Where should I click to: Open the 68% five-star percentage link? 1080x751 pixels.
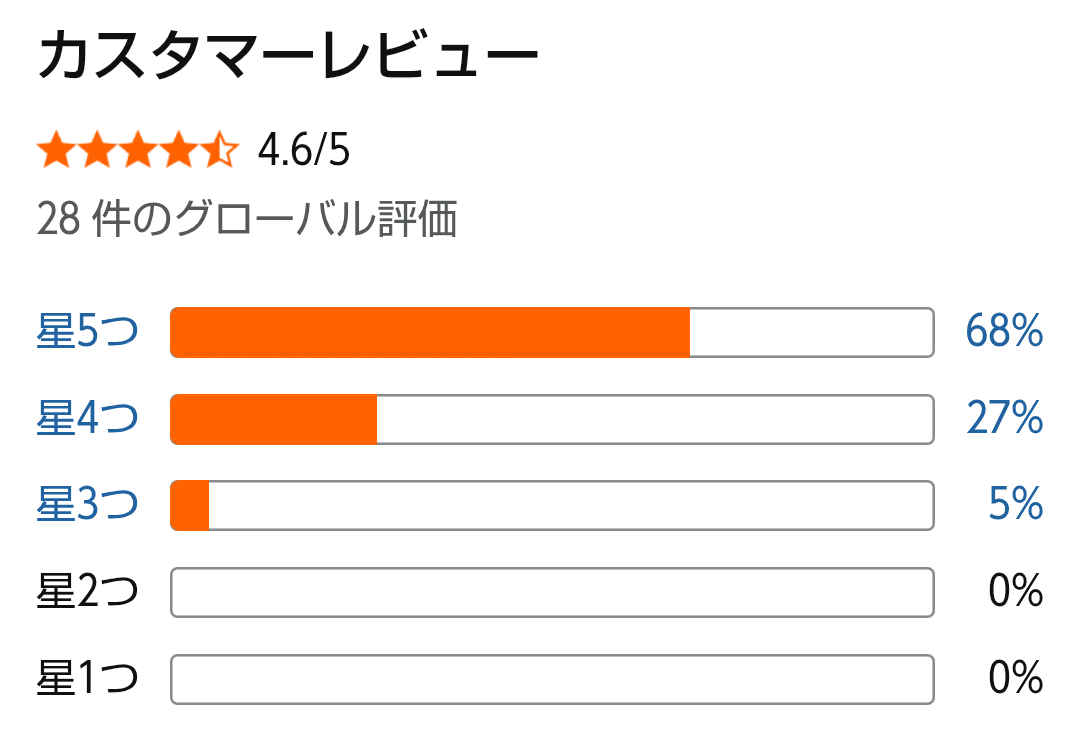(1004, 332)
